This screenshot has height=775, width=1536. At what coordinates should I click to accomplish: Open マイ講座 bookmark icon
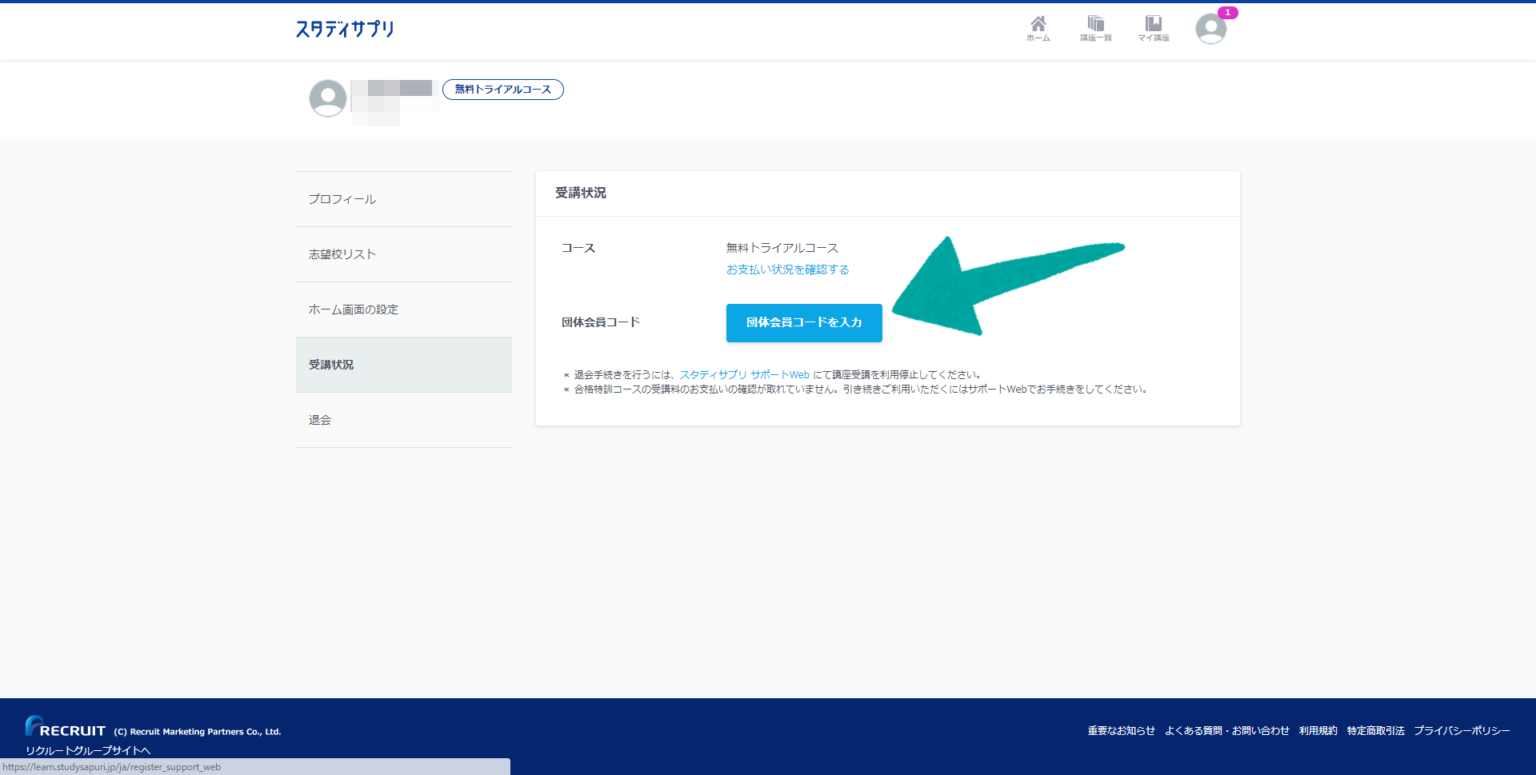1153,28
